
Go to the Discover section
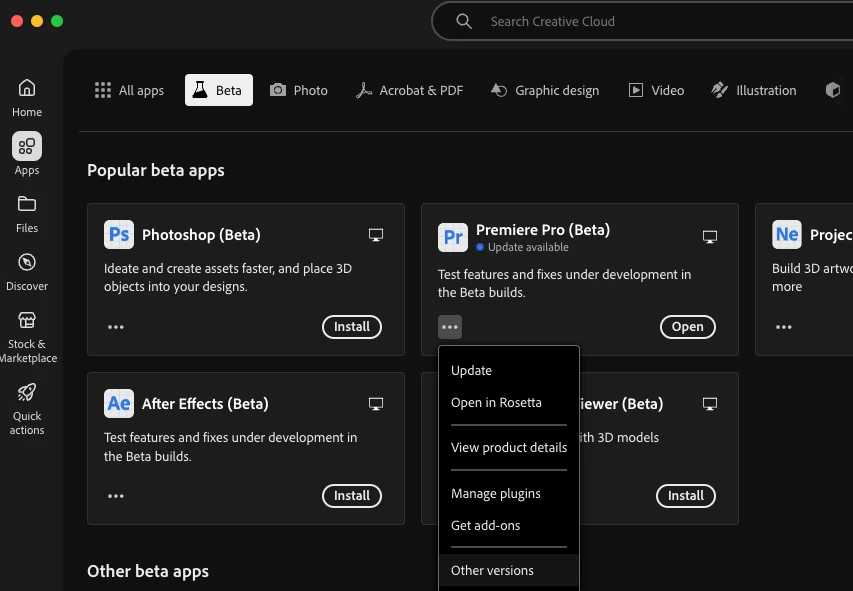coord(27,272)
